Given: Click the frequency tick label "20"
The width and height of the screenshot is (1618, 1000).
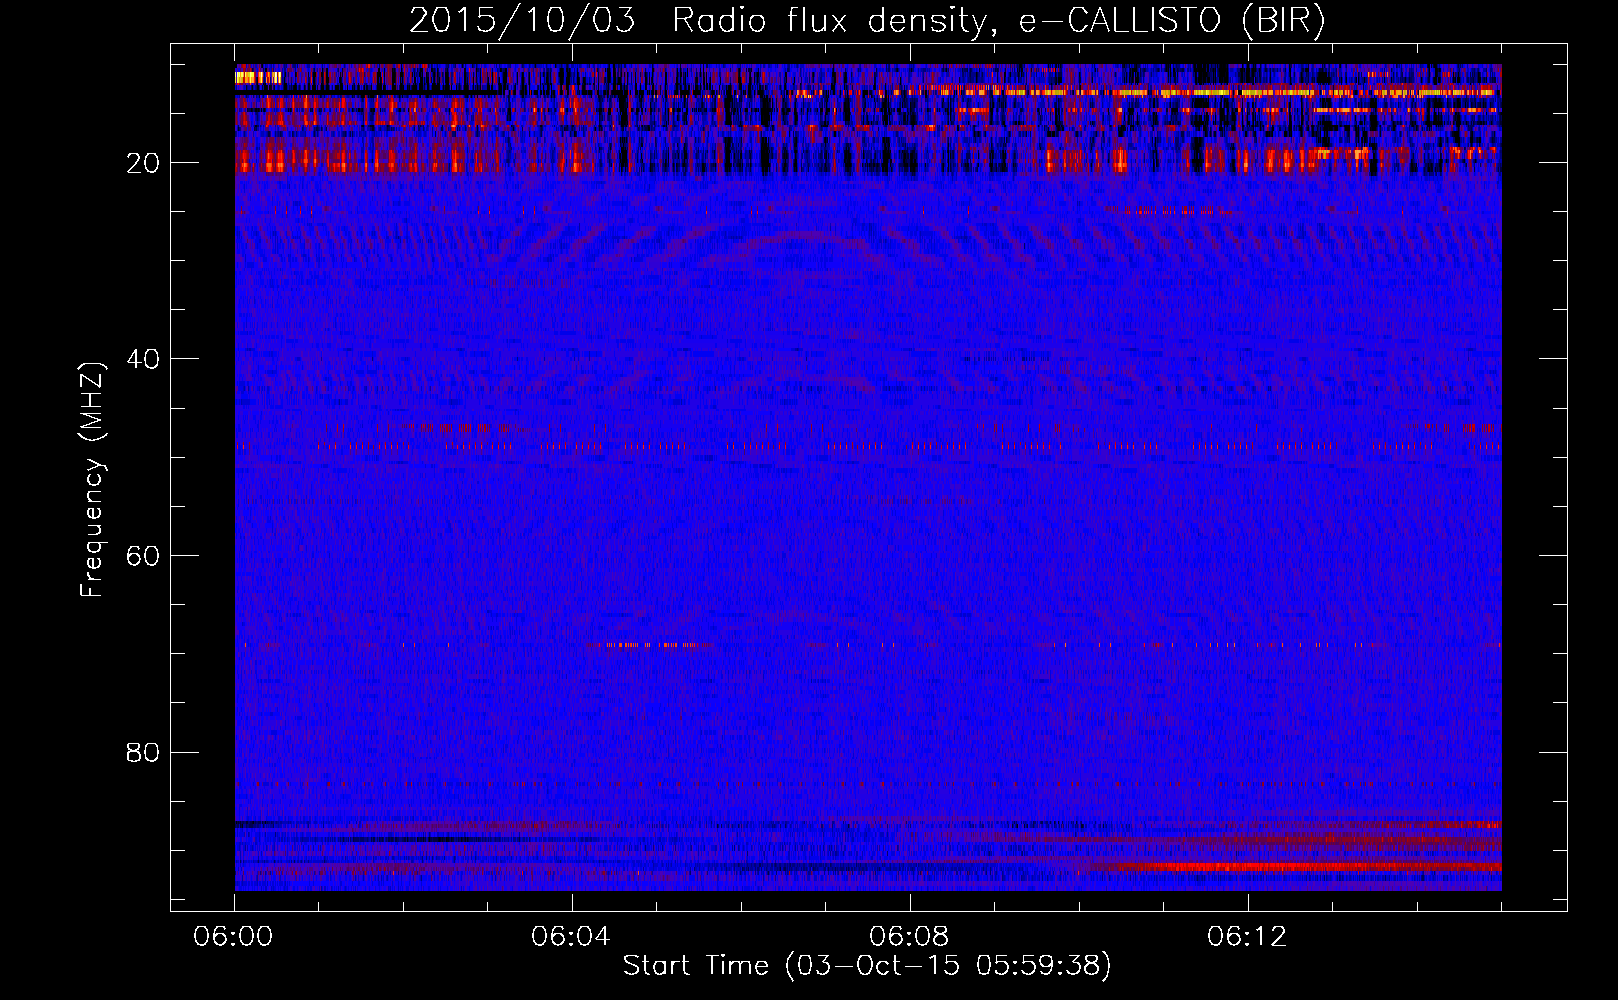Looking at the screenshot, I should click(x=144, y=163).
